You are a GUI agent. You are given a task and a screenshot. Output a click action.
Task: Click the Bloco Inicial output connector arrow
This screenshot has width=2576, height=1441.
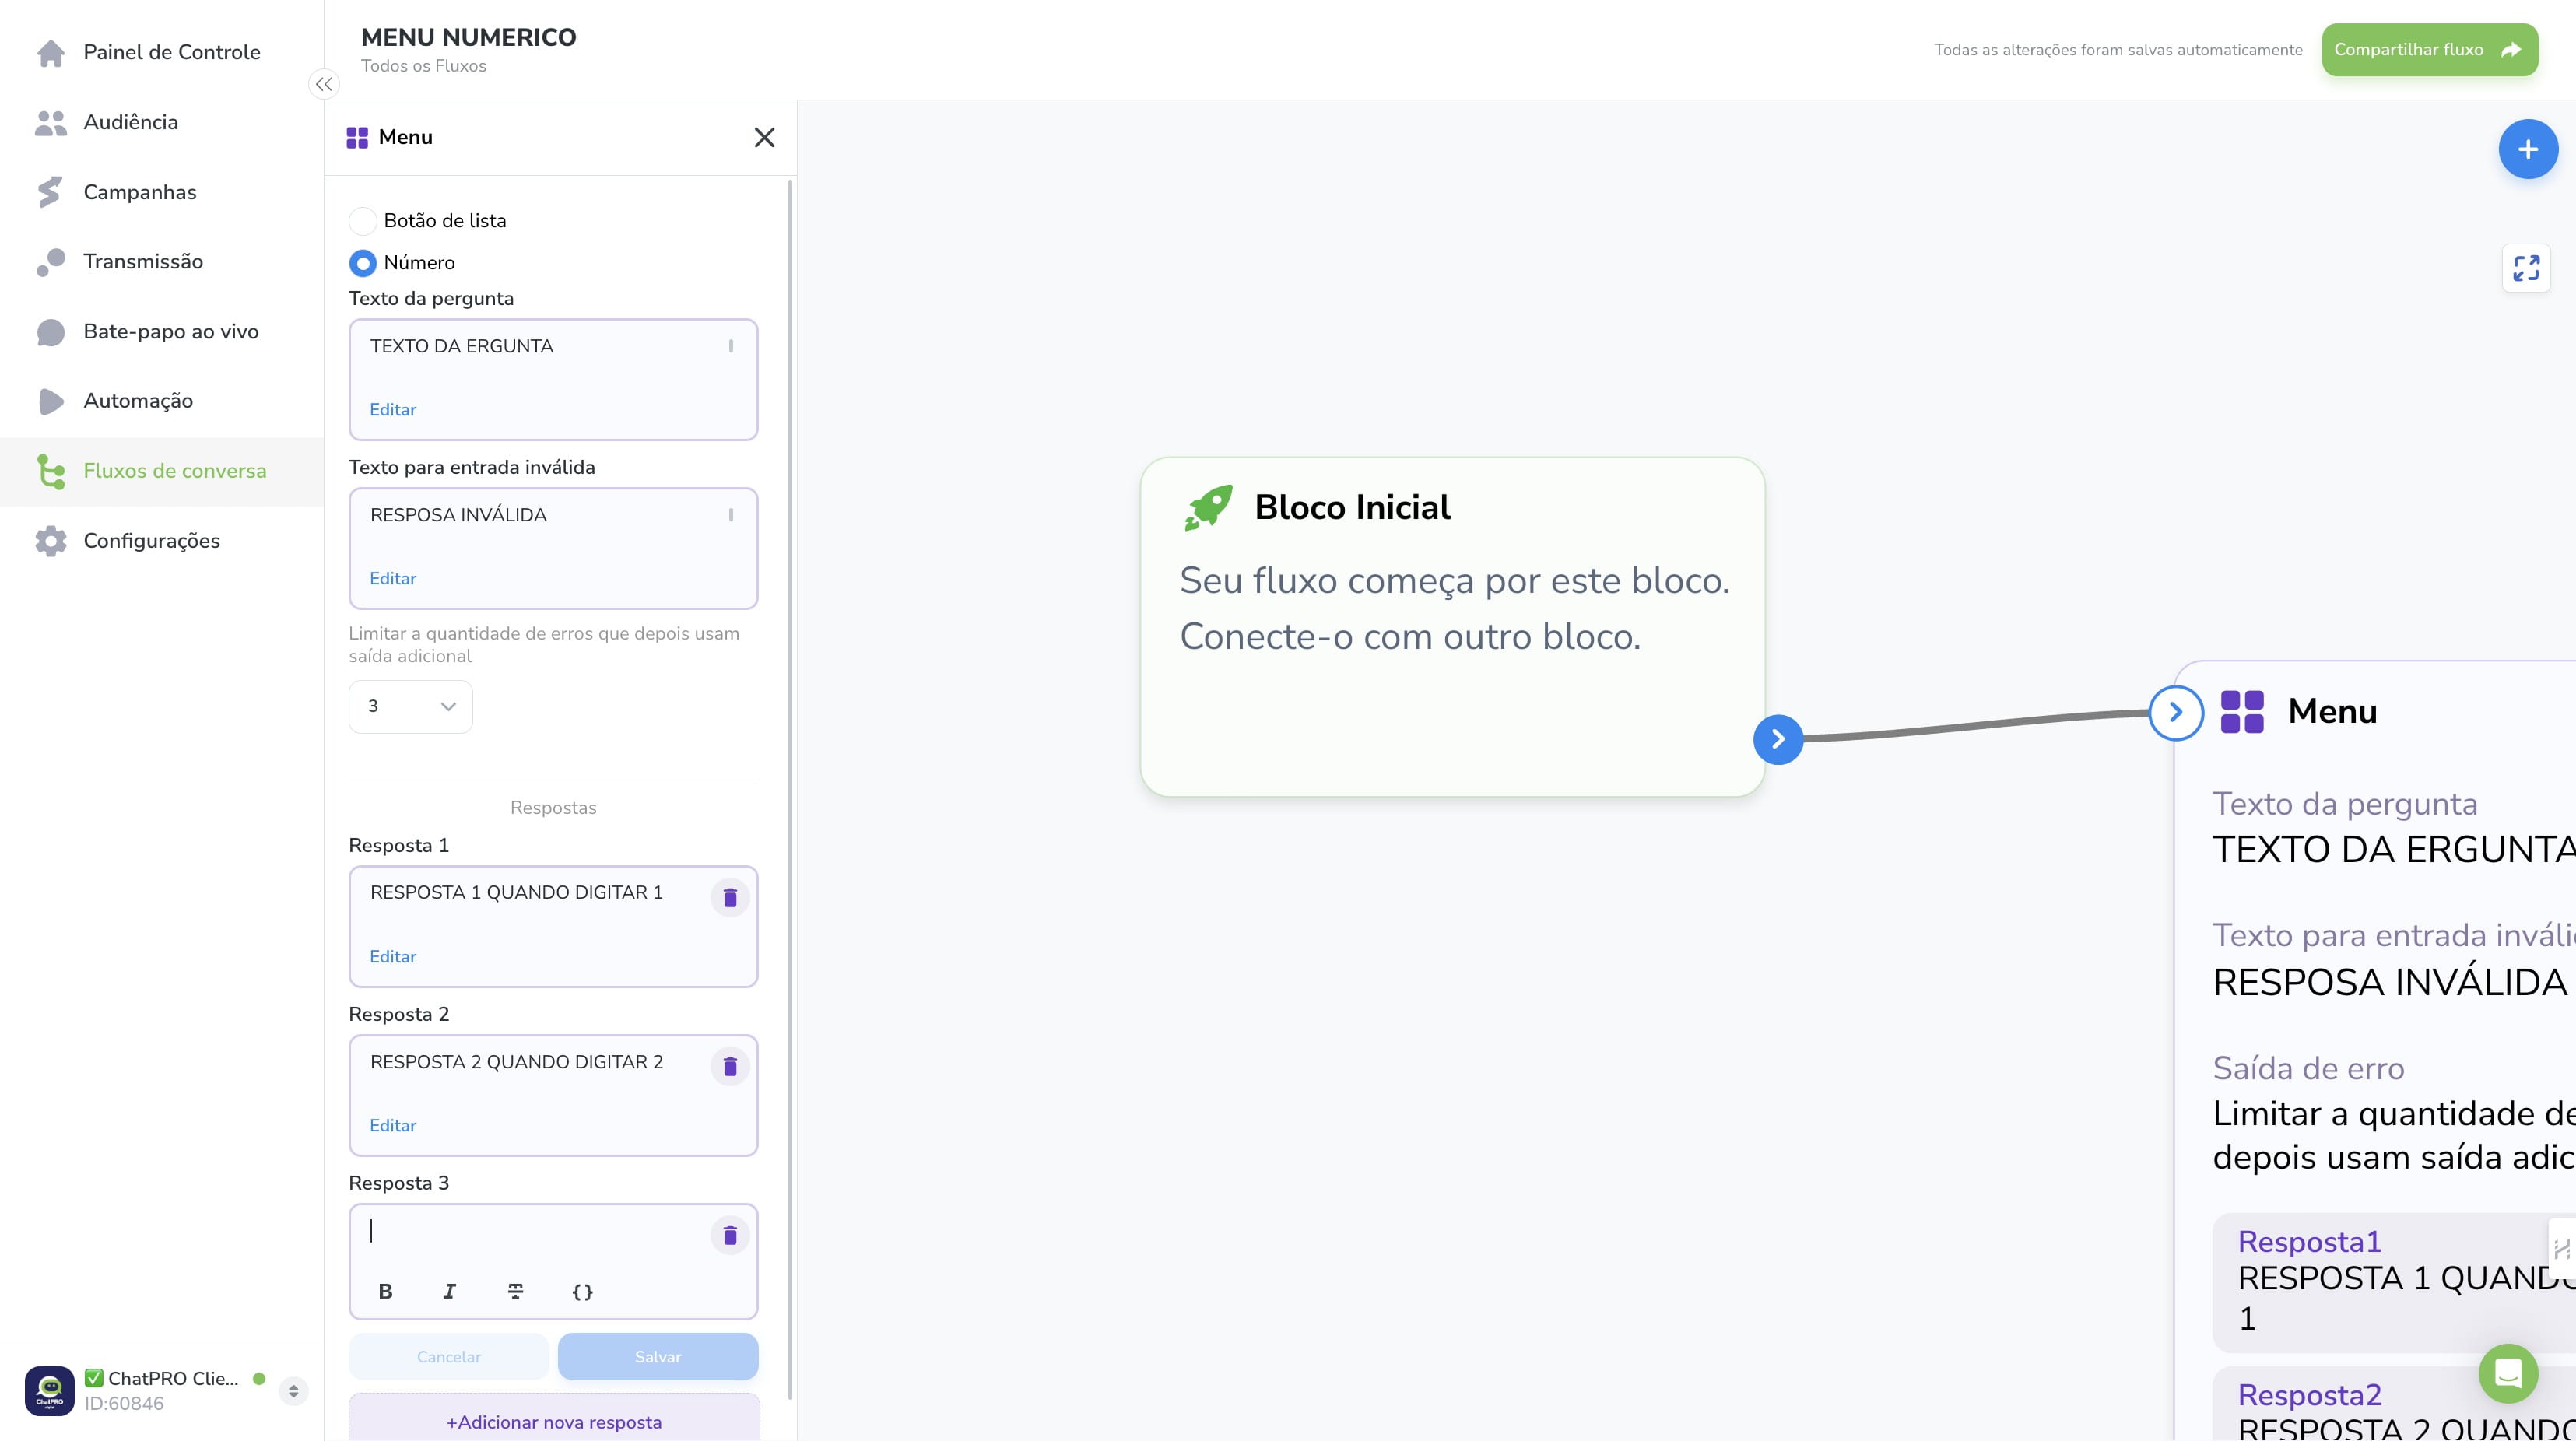[1778, 739]
